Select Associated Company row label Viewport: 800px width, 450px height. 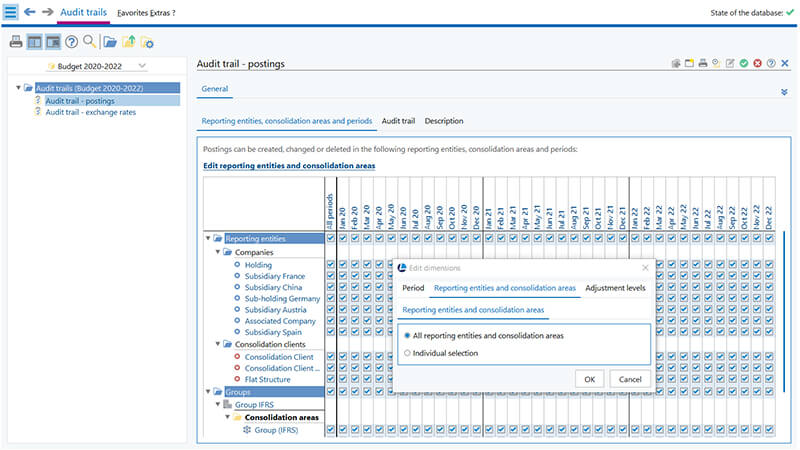[280, 321]
